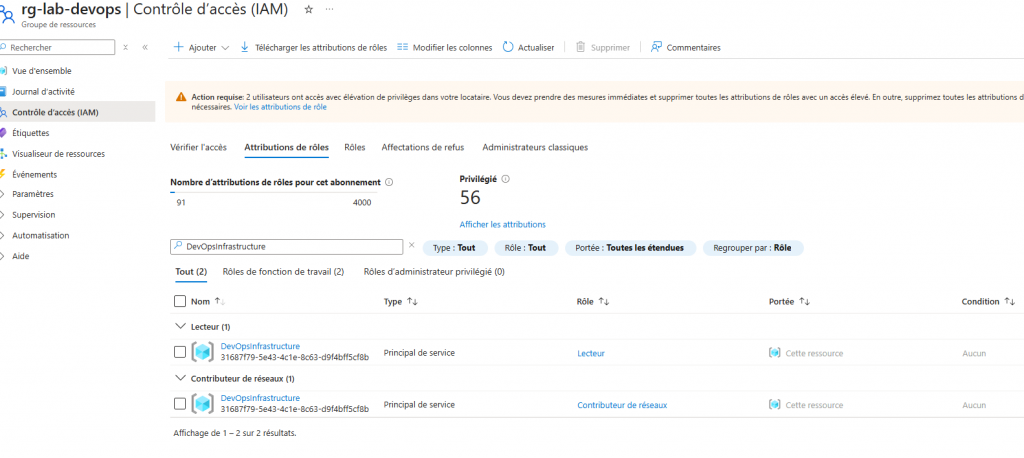
Task: Click the Actualiser refresh icon
Action: (x=508, y=47)
